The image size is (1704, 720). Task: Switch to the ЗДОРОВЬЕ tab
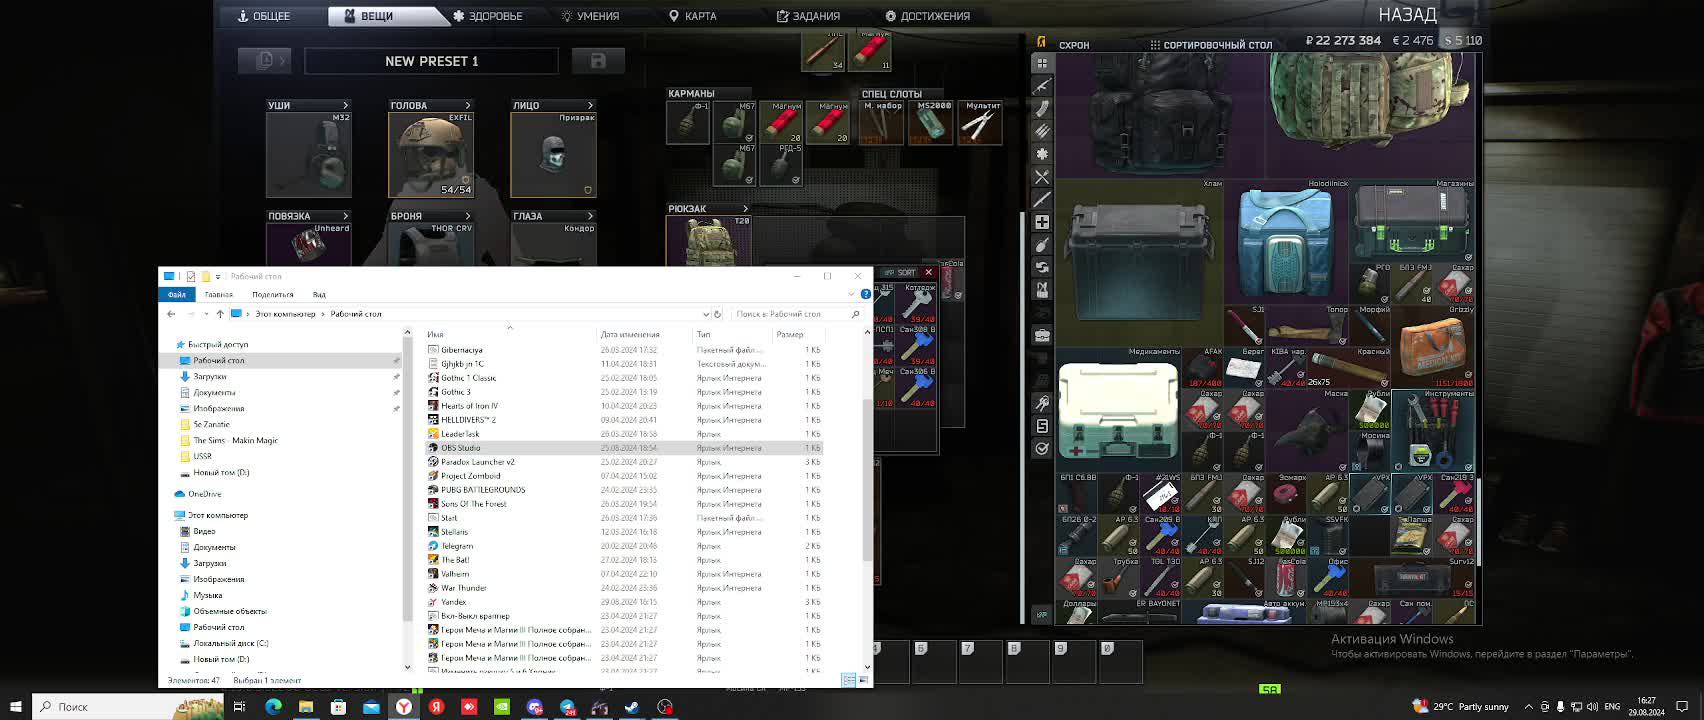[x=488, y=16]
